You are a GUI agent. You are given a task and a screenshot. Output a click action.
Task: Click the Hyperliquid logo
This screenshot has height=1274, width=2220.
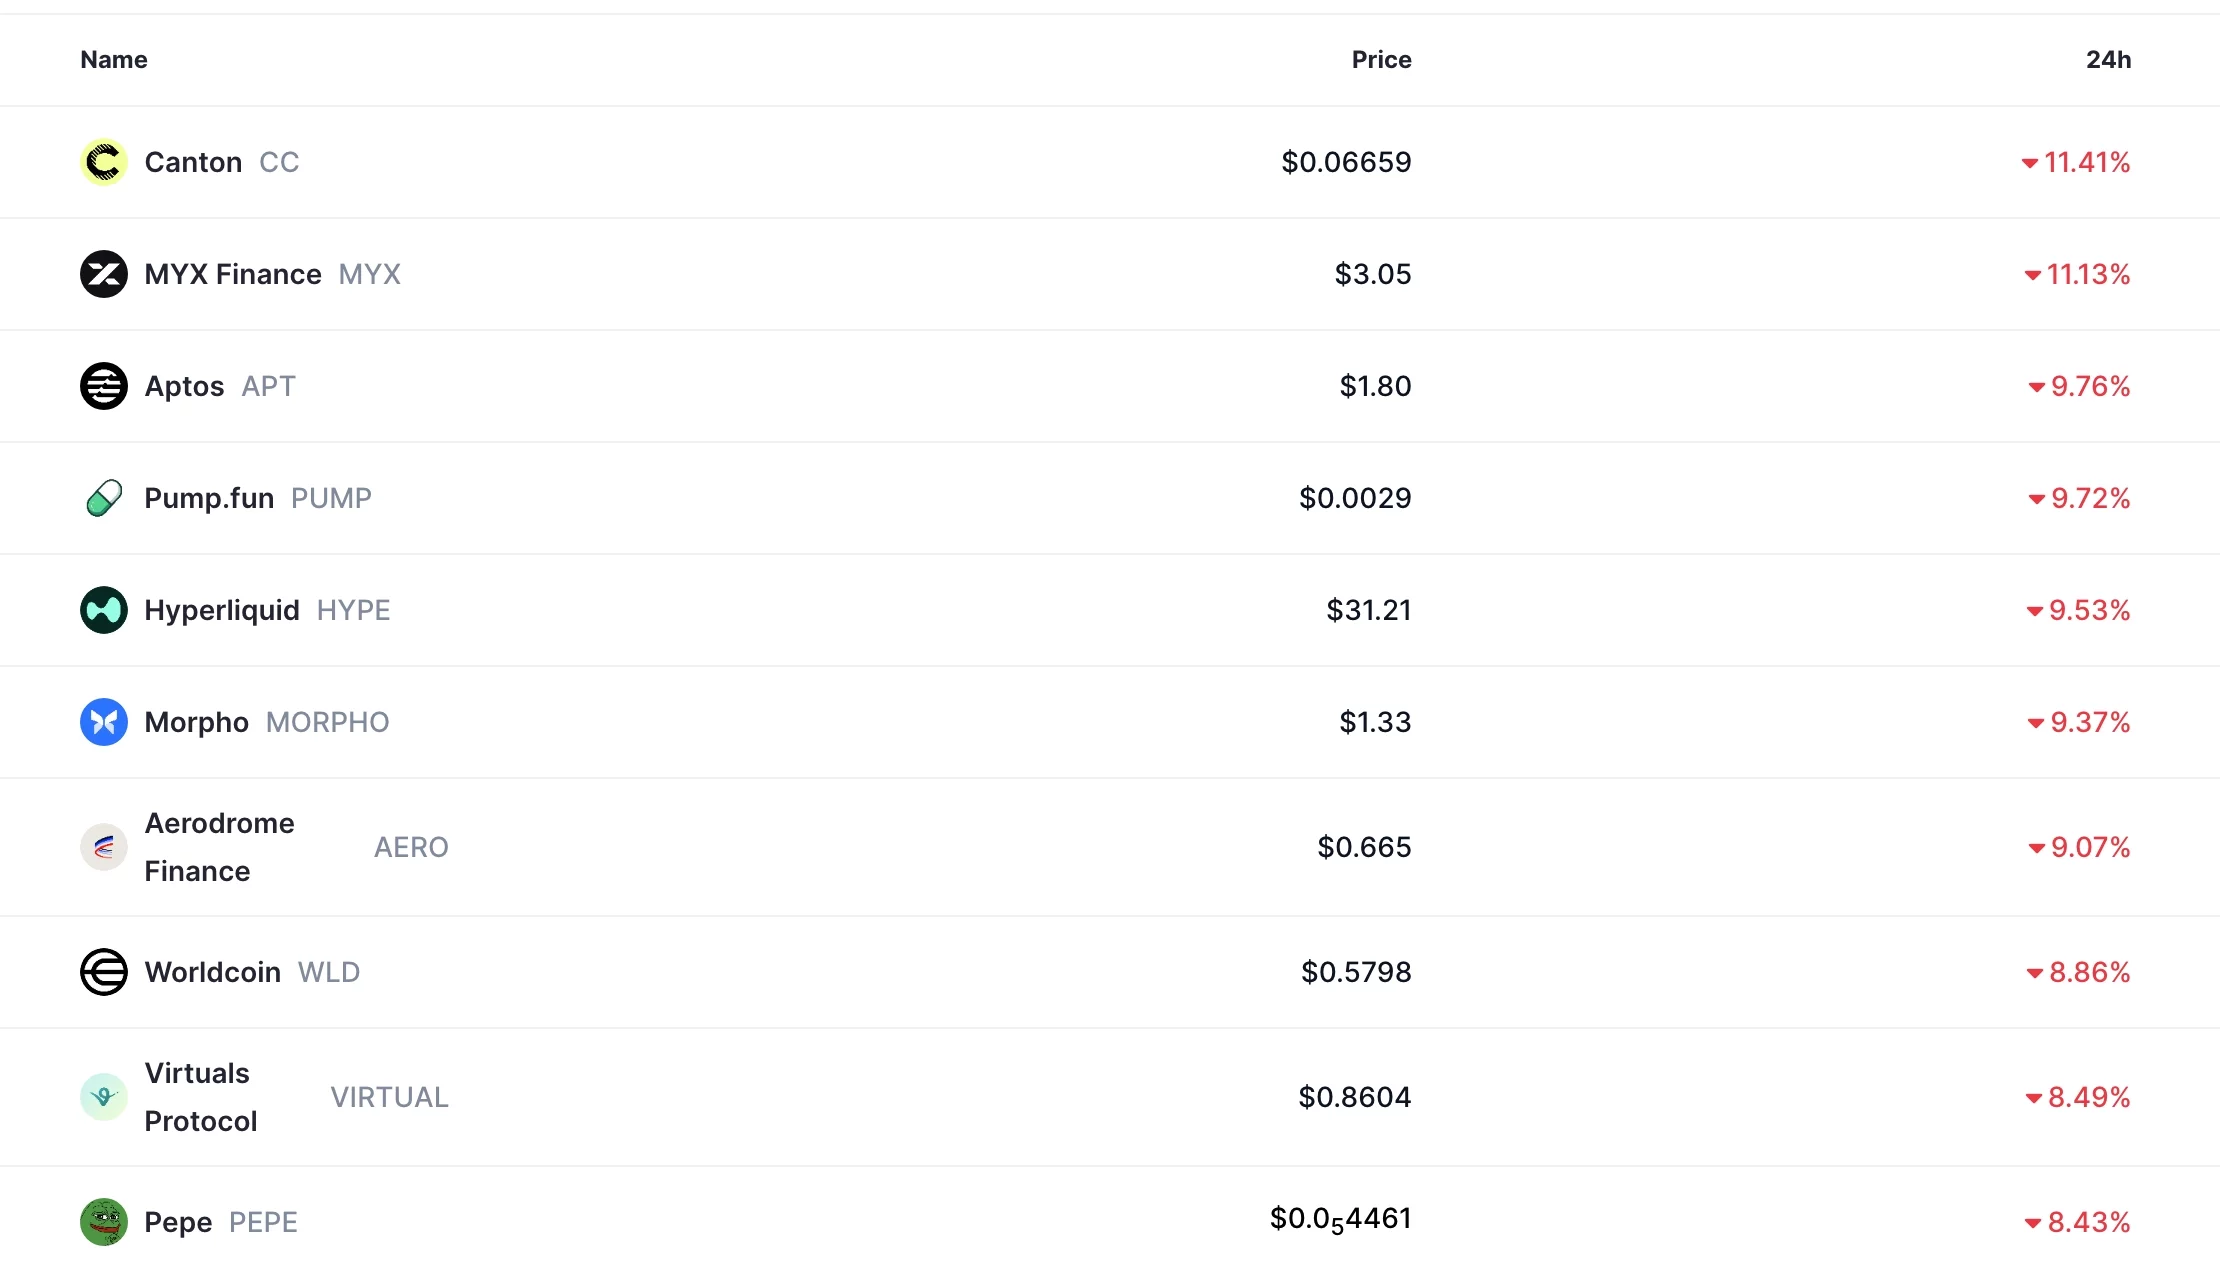pos(103,609)
